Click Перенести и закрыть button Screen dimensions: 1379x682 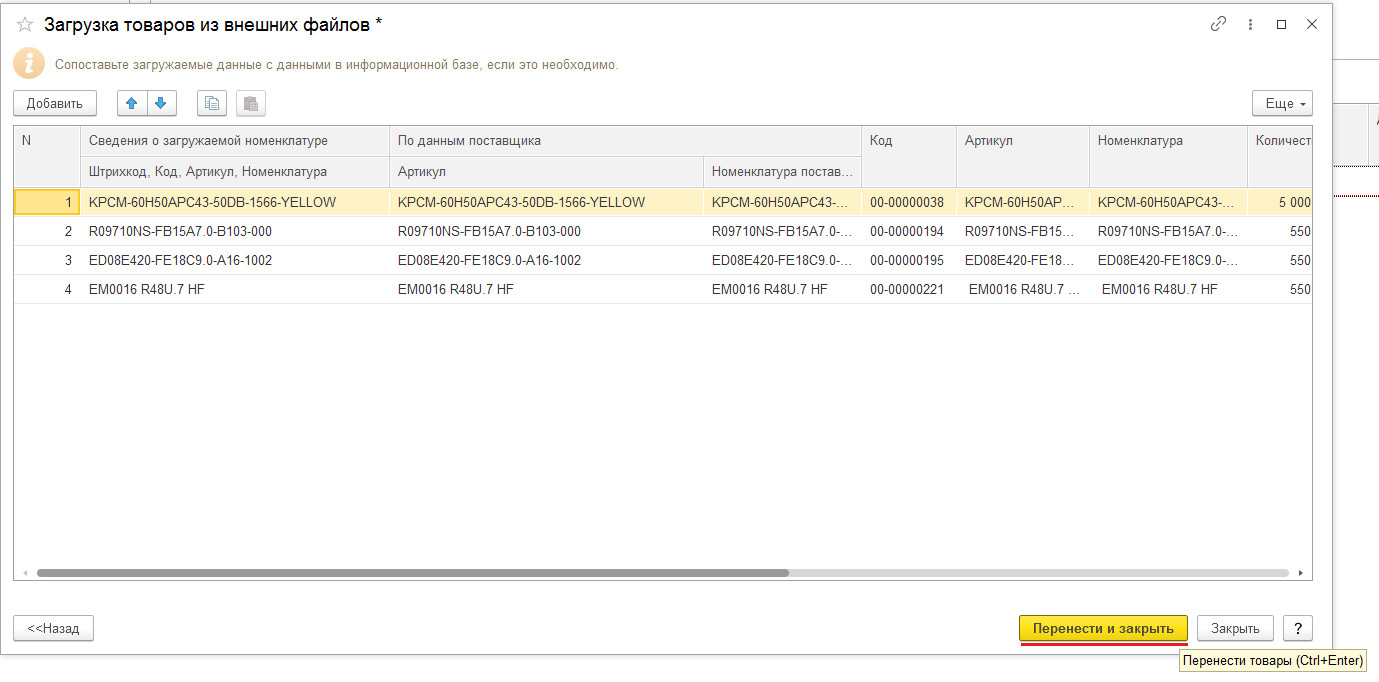[x=1102, y=628]
